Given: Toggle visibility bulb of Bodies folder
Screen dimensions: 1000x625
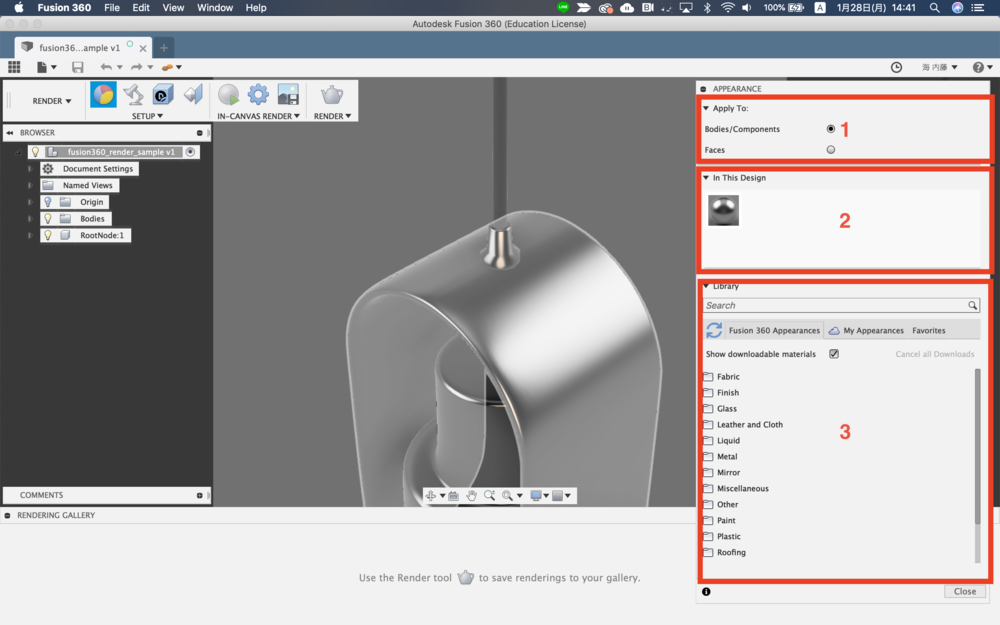Looking at the screenshot, I should (47, 218).
